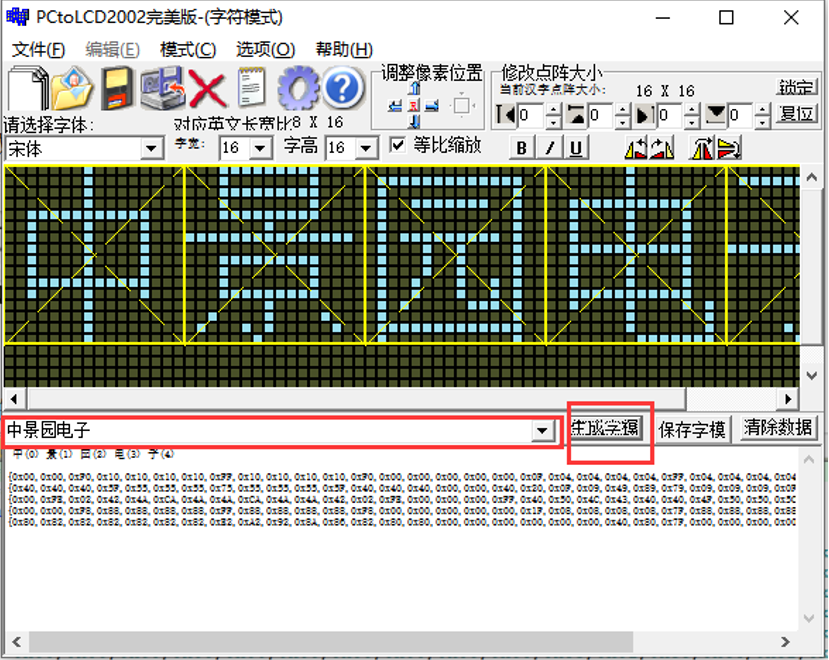Open the 文件(F) menu
Screen dimensions: 829x660
coord(38,50)
